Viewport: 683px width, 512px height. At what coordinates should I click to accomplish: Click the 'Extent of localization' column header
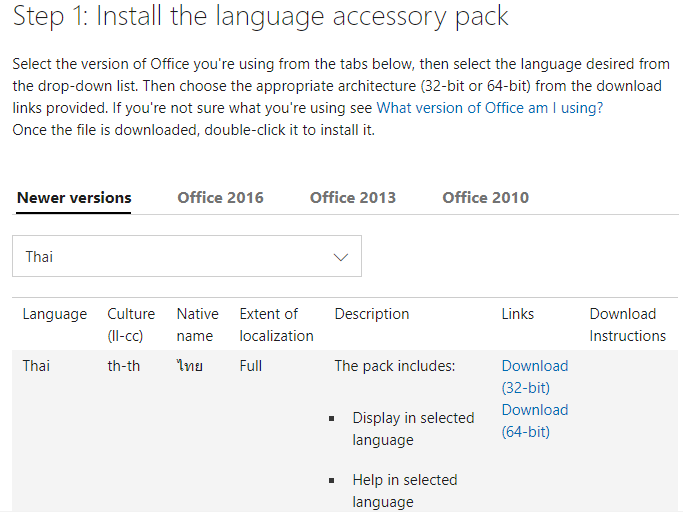[x=276, y=325]
